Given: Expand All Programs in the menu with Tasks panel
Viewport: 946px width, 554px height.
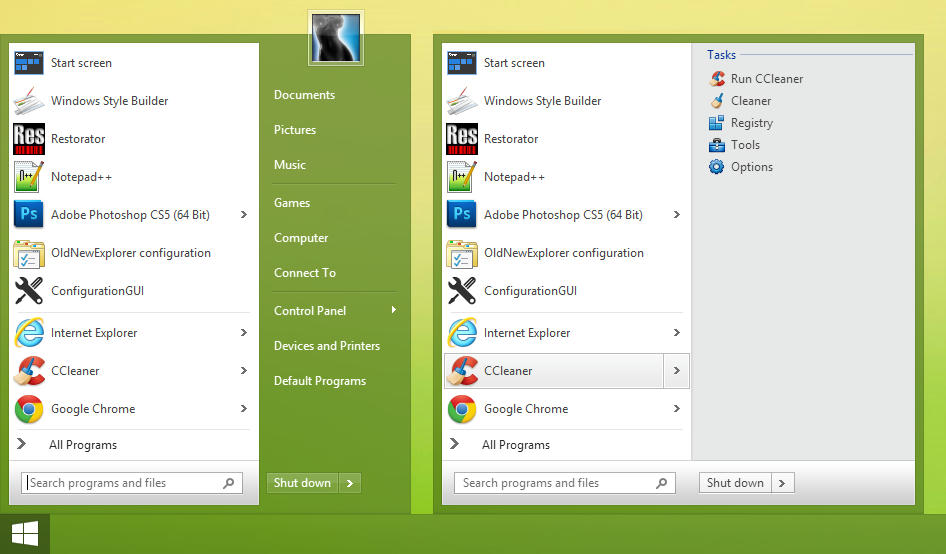Looking at the screenshot, I should 515,445.
